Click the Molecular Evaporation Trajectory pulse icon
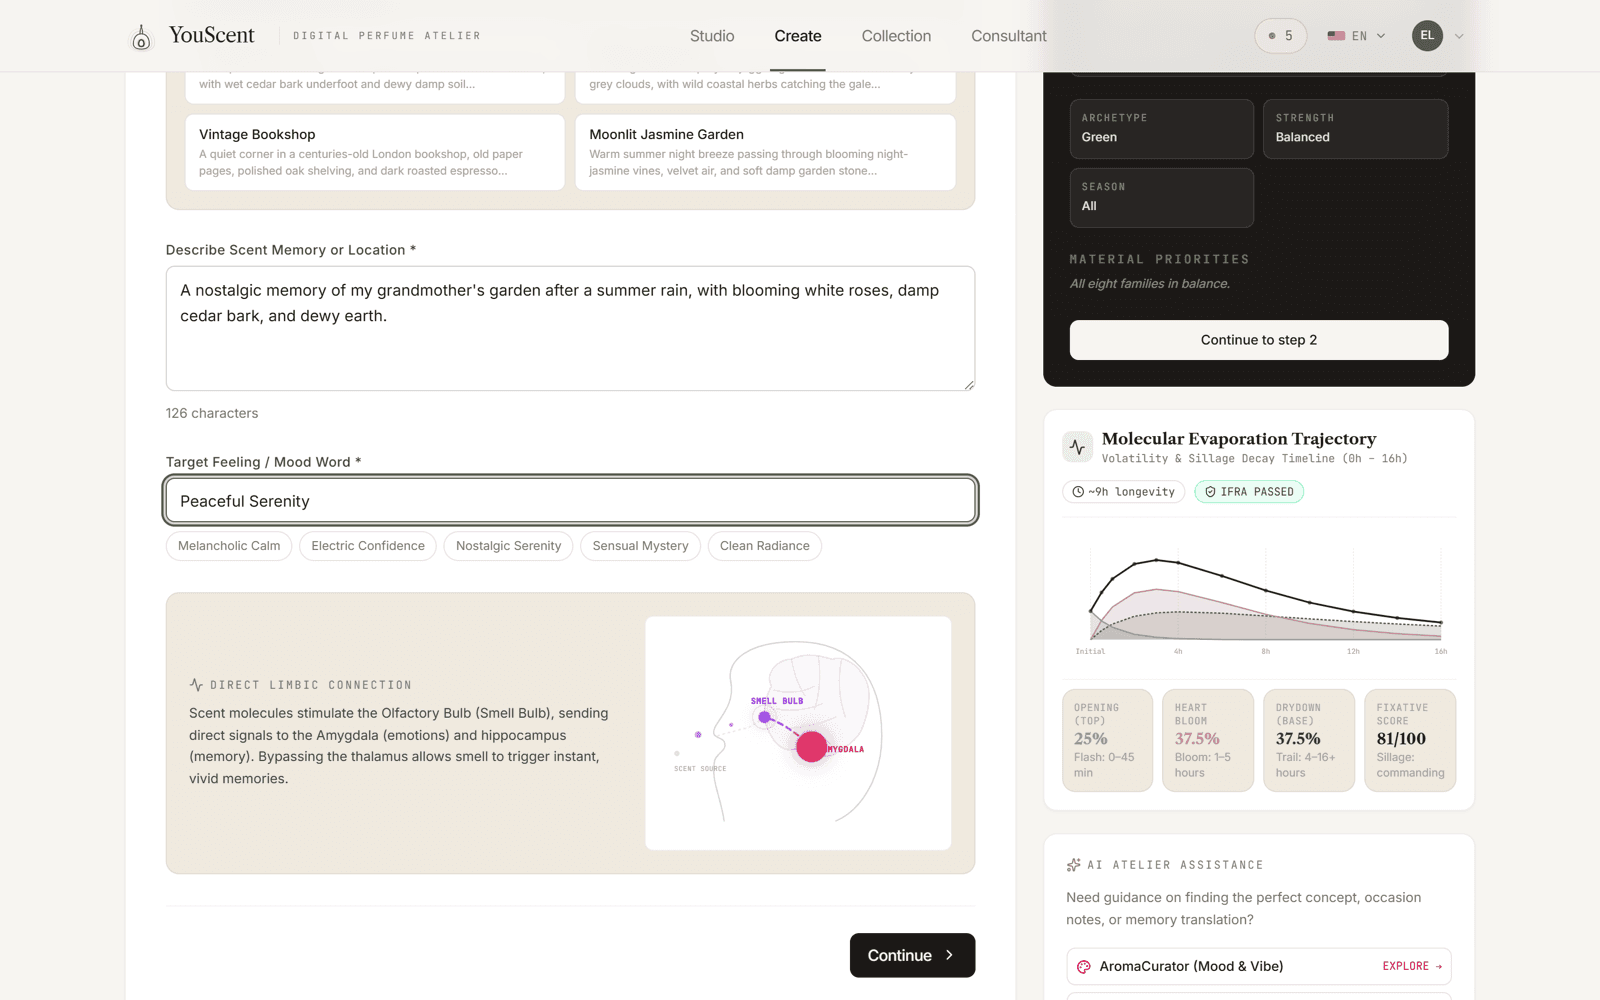The width and height of the screenshot is (1600, 1000). [x=1077, y=447]
